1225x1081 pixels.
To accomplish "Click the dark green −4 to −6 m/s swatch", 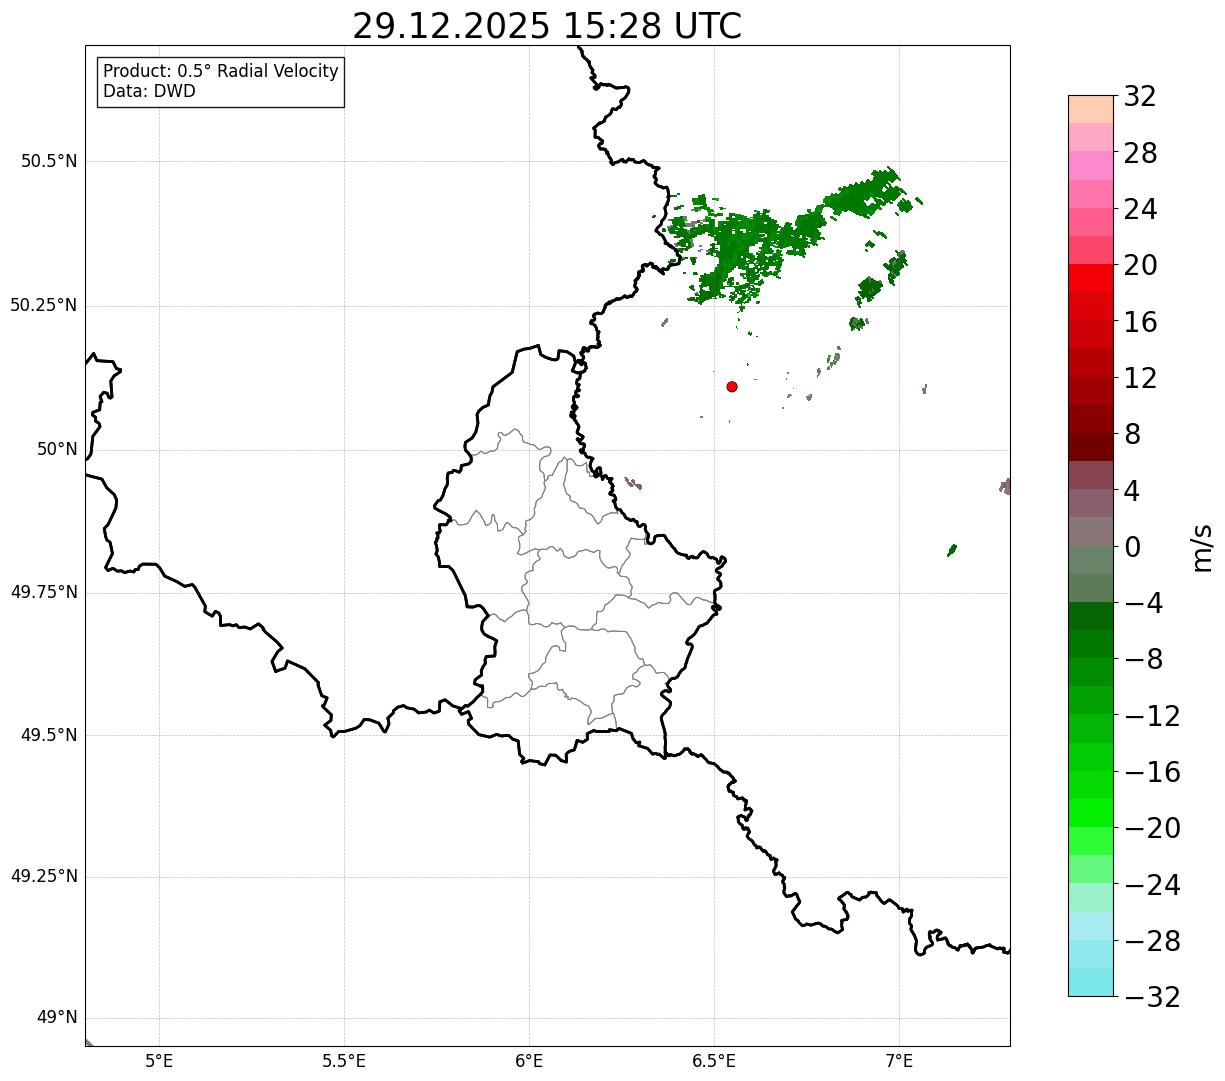I will [1091, 616].
